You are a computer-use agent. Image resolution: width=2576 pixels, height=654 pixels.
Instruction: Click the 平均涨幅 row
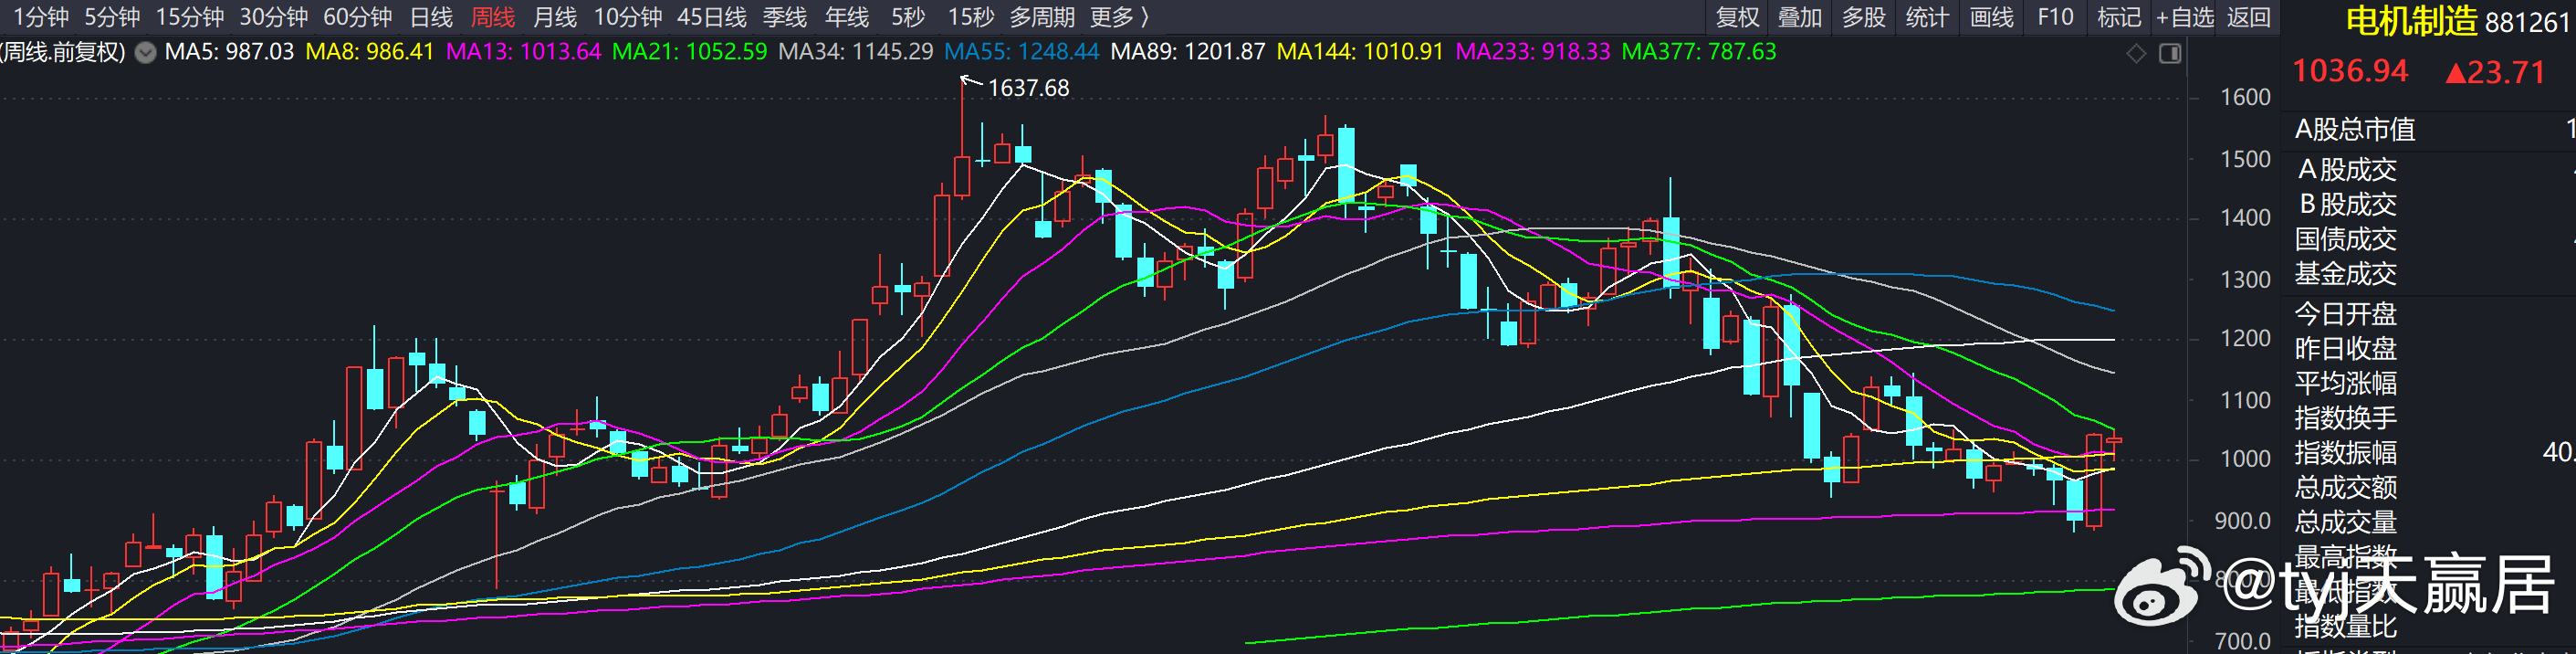point(2434,383)
